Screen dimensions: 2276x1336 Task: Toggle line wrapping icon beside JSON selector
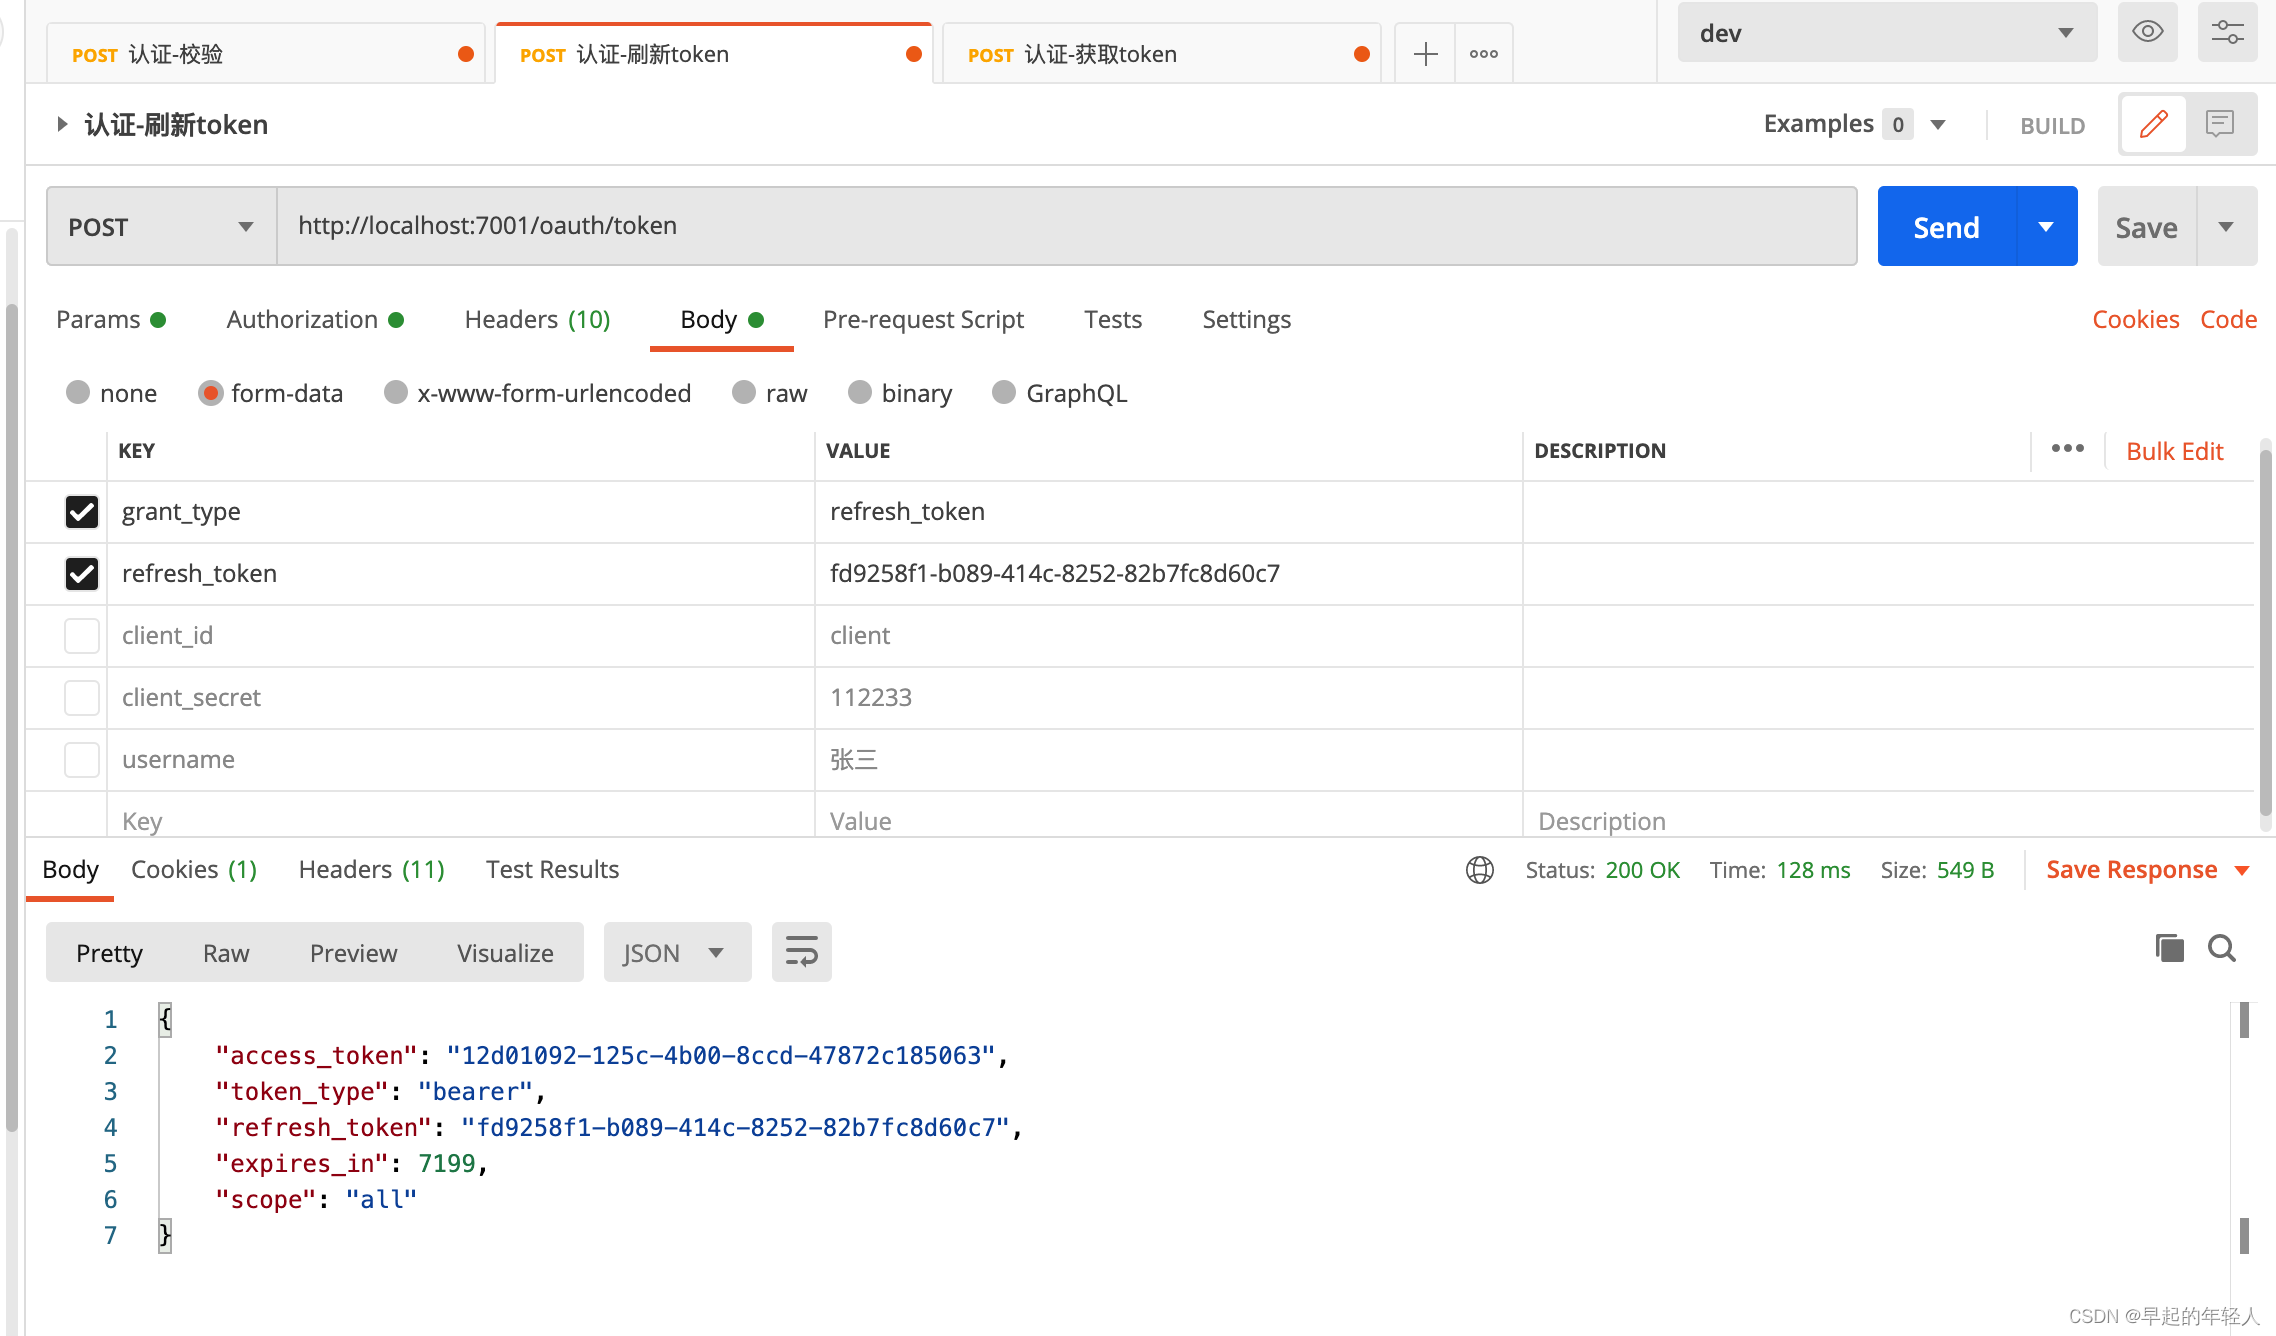click(x=800, y=951)
